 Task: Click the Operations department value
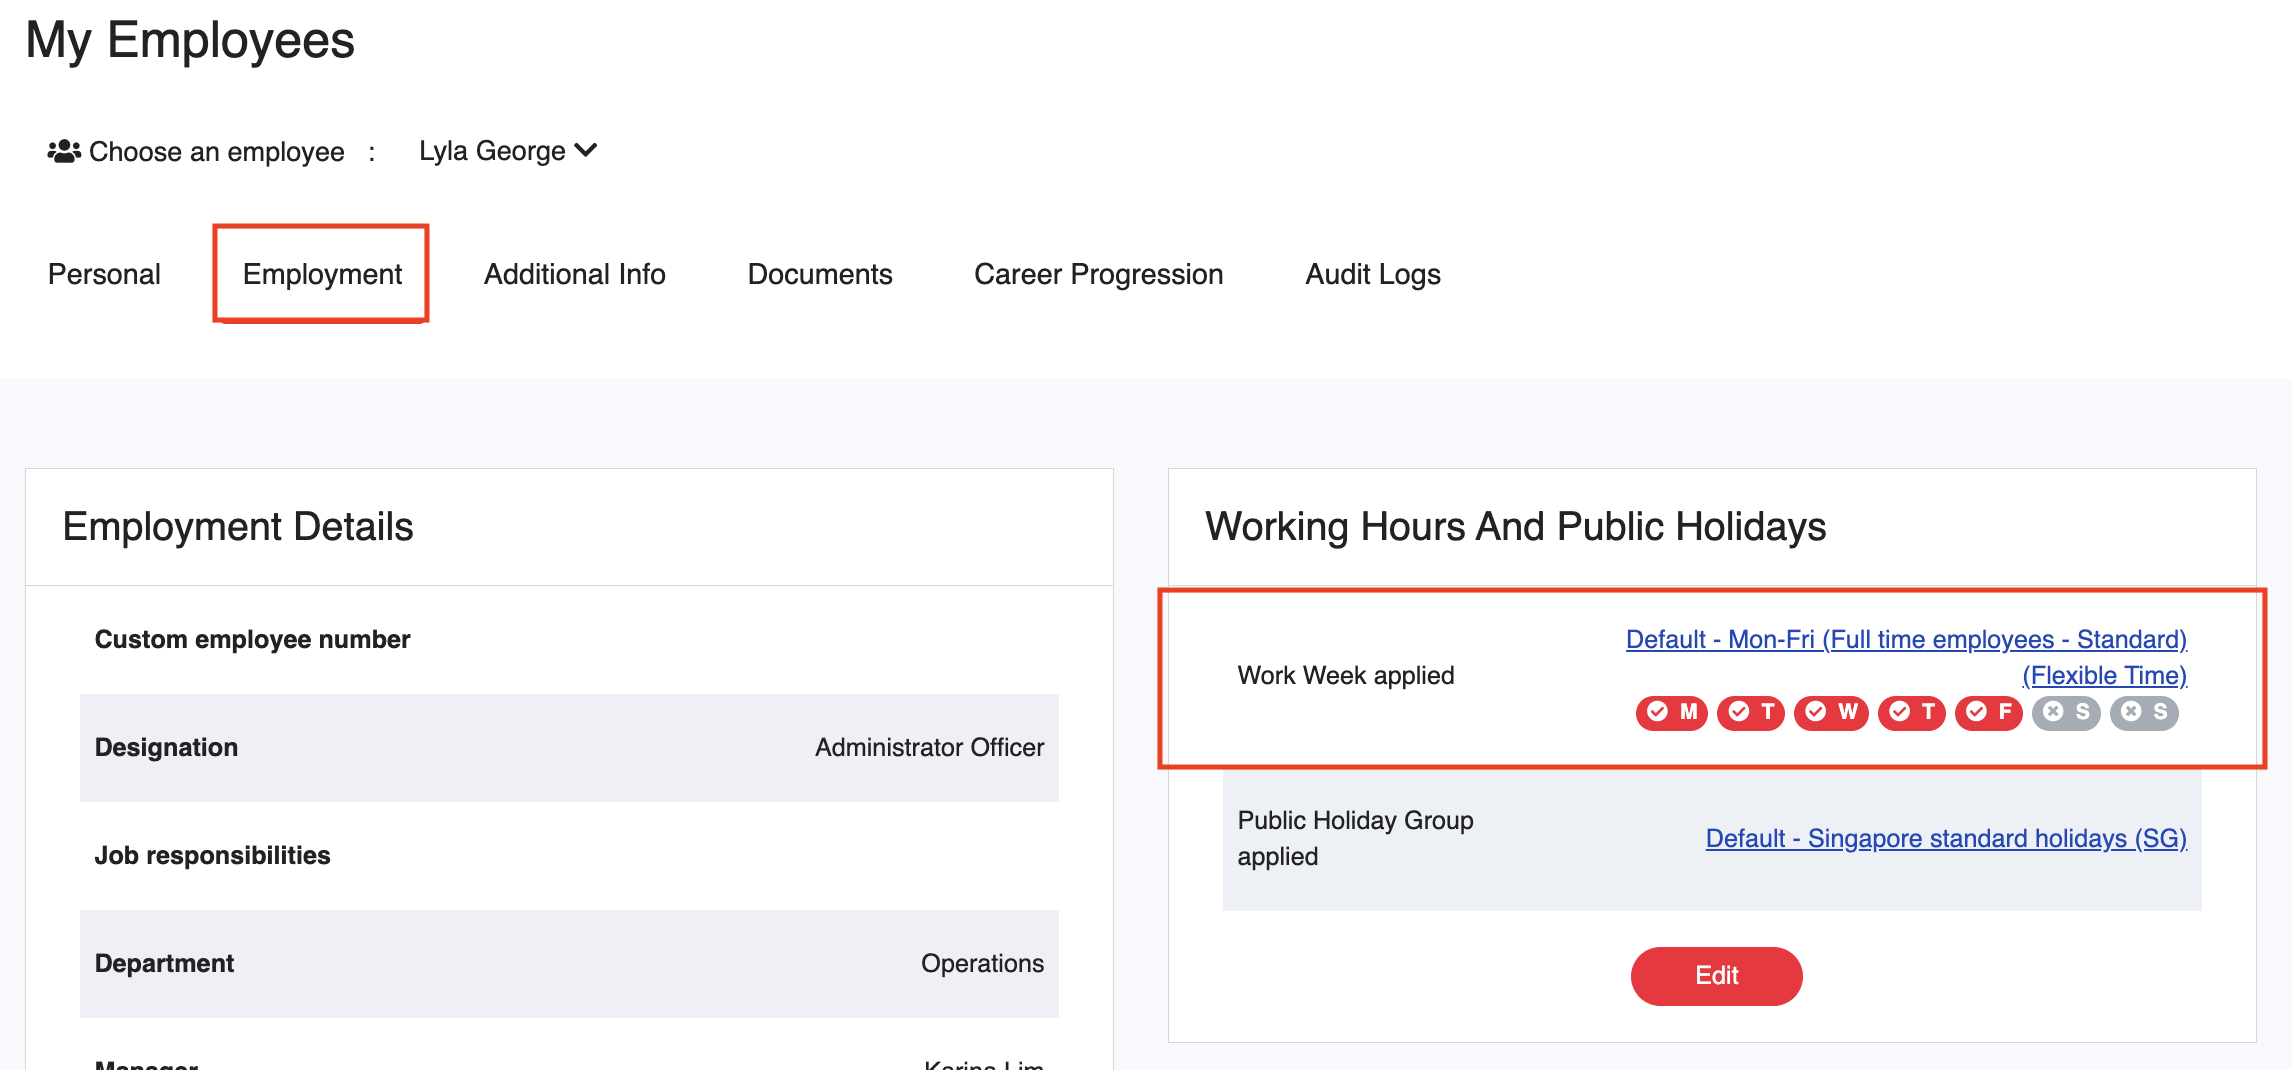click(x=982, y=963)
